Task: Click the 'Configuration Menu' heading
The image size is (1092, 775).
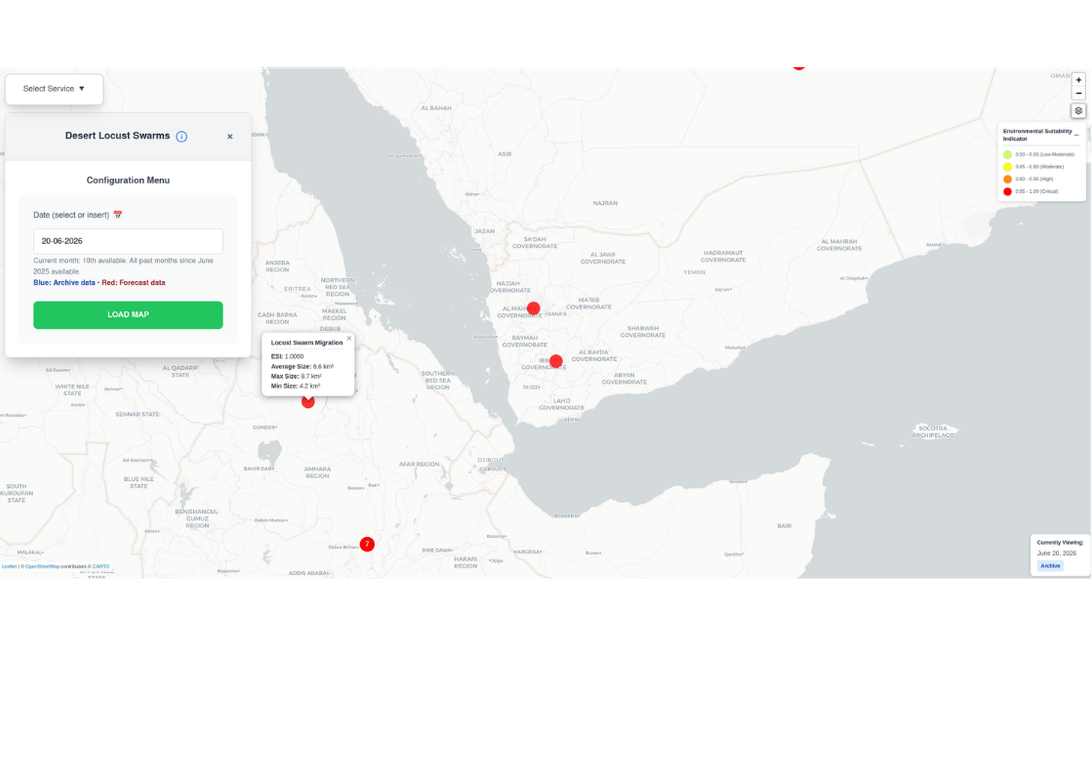Action: (128, 180)
